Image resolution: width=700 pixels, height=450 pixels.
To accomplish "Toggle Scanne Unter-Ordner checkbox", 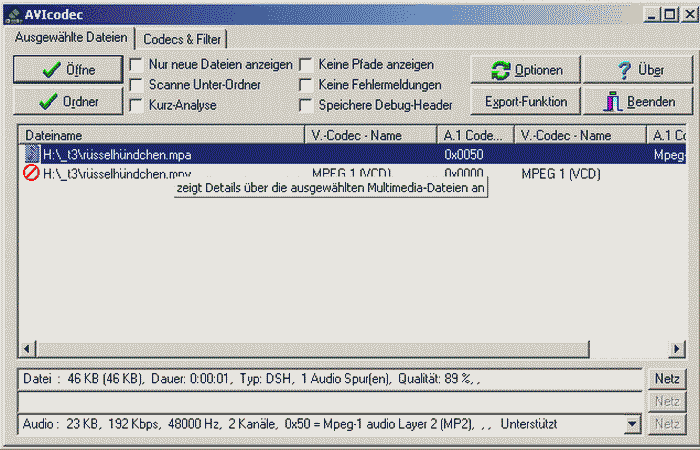I will point(135,85).
